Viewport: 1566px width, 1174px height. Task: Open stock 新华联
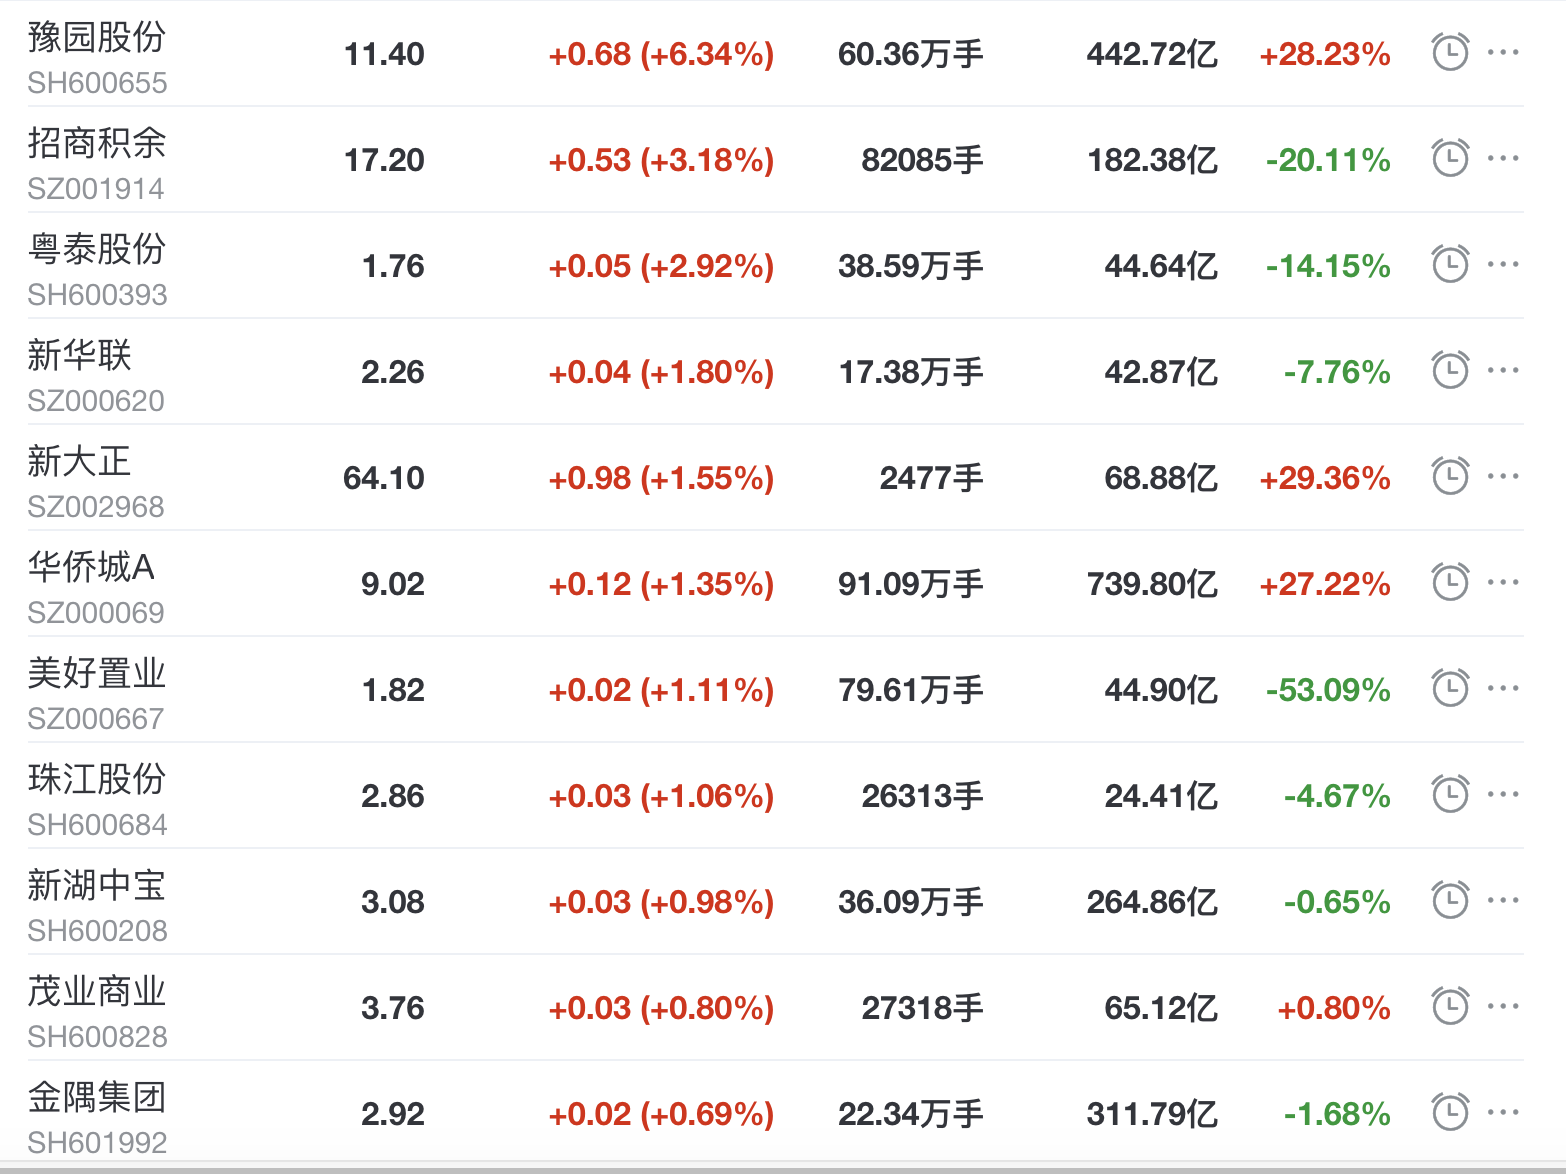pos(79,355)
